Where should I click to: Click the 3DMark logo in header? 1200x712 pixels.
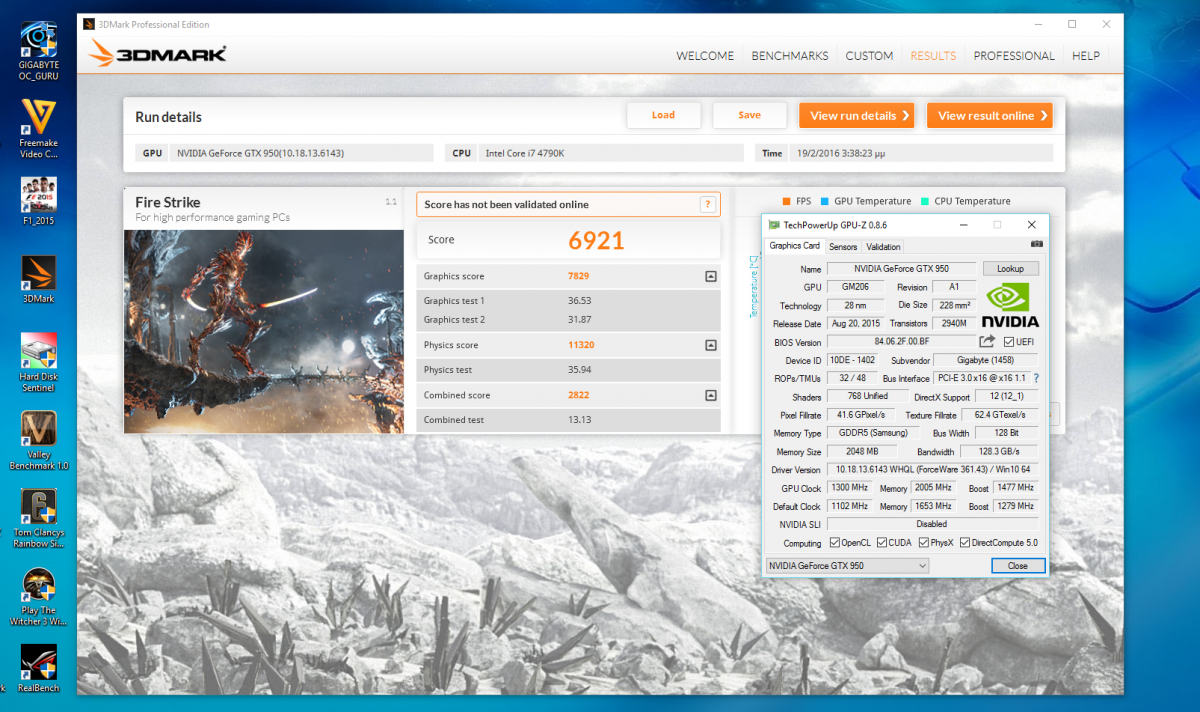tap(158, 54)
